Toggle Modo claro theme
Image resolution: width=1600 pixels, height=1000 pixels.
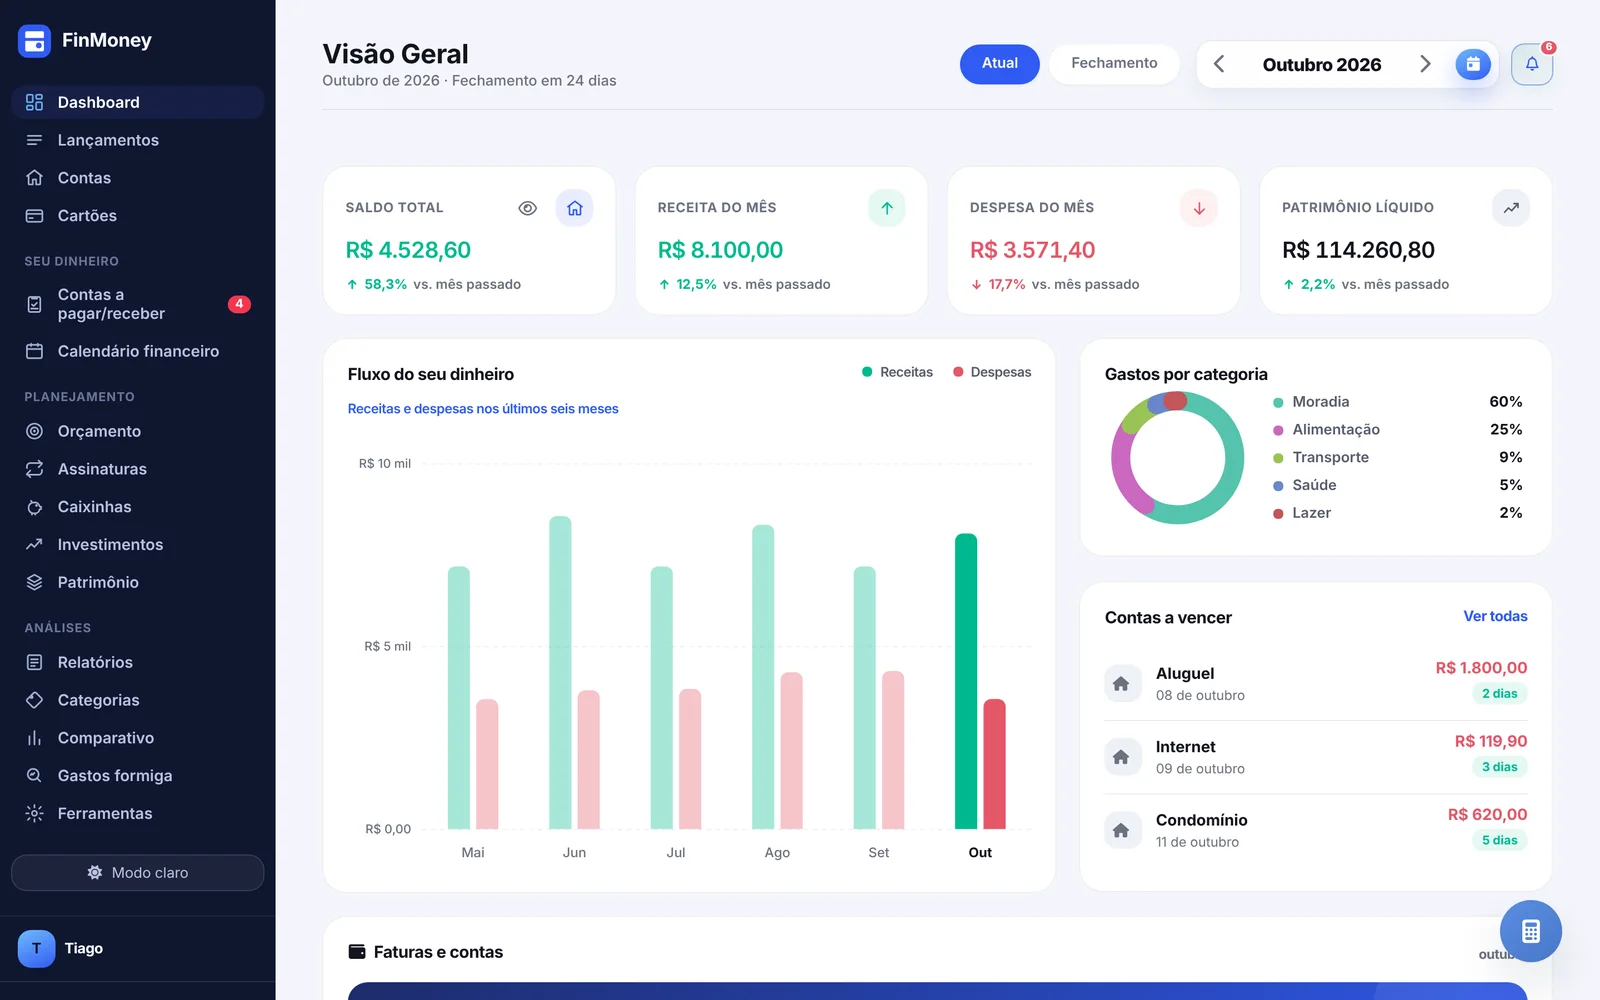[138, 873]
